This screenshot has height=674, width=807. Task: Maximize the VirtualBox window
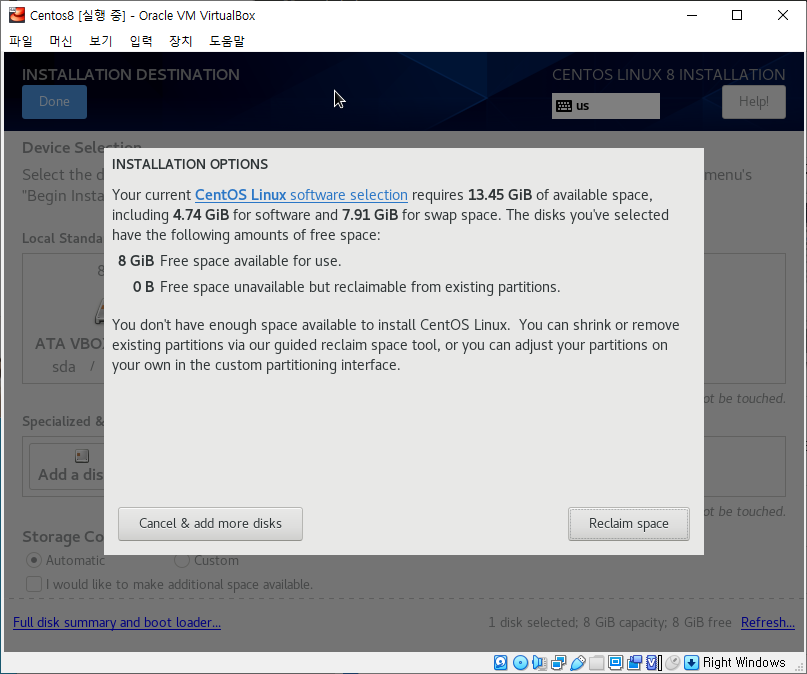click(x=737, y=15)
